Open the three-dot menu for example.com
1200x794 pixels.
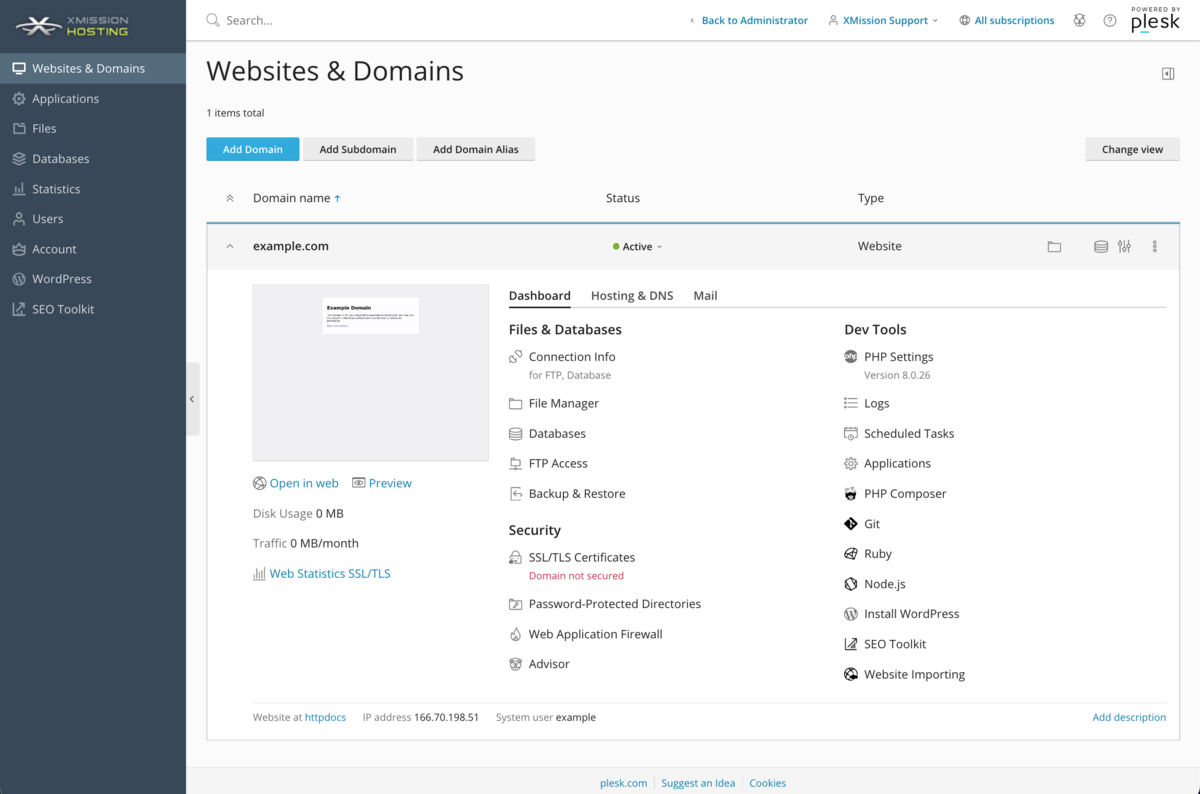[x=1155, y=247]
